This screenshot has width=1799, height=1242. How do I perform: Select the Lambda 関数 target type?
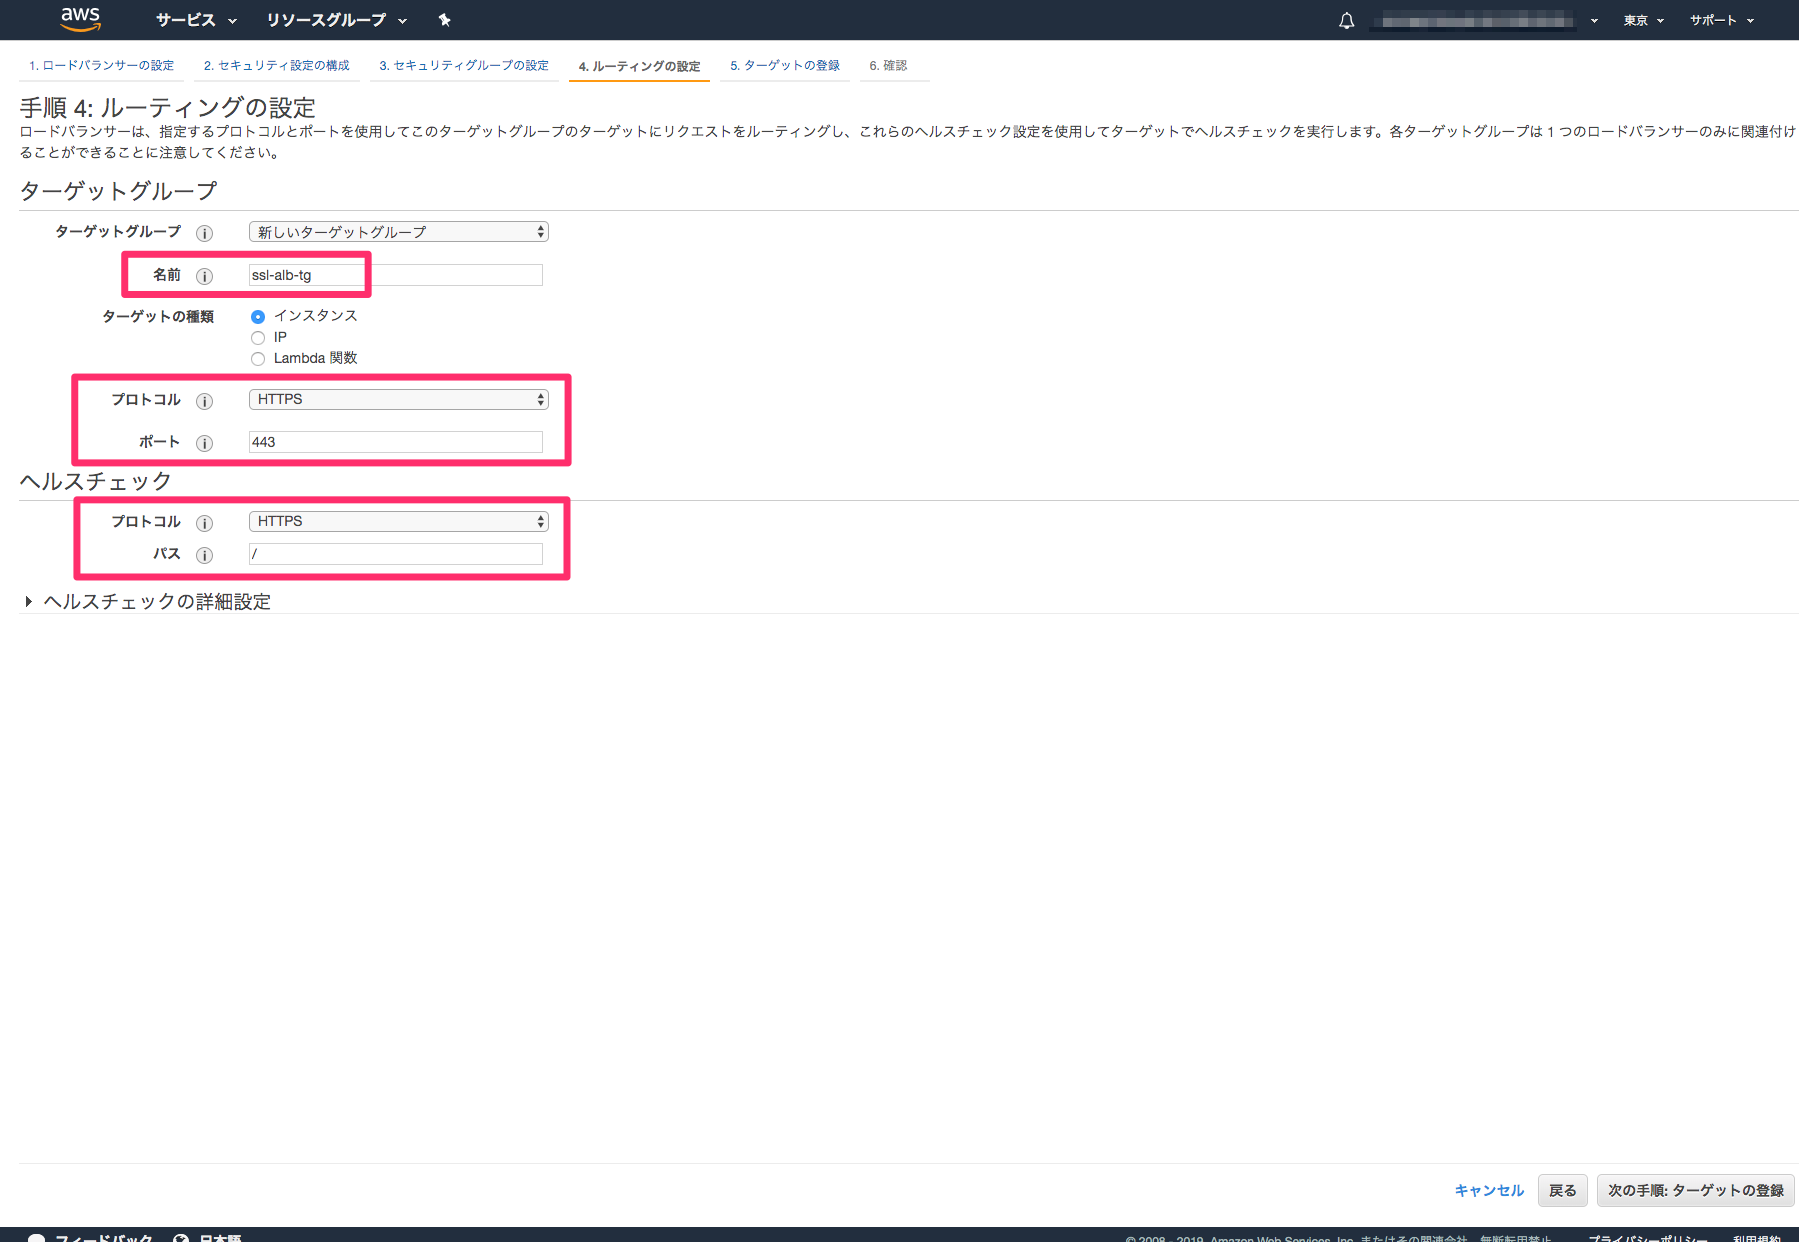258,358
